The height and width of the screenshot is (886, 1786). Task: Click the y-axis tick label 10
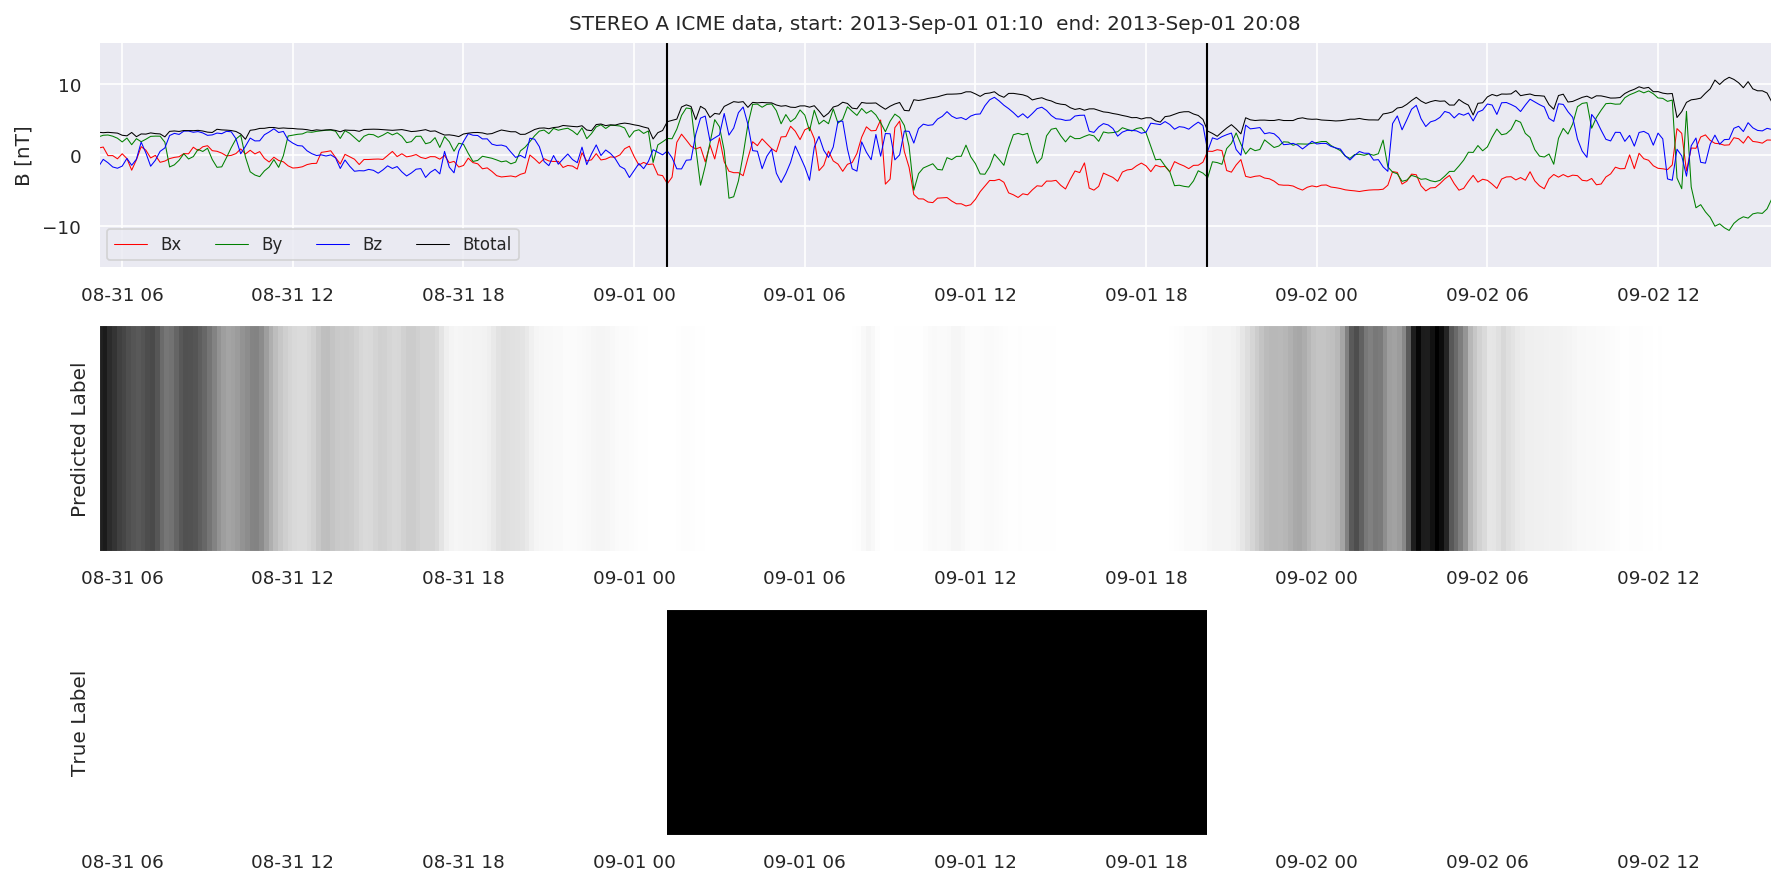point(70,86)
